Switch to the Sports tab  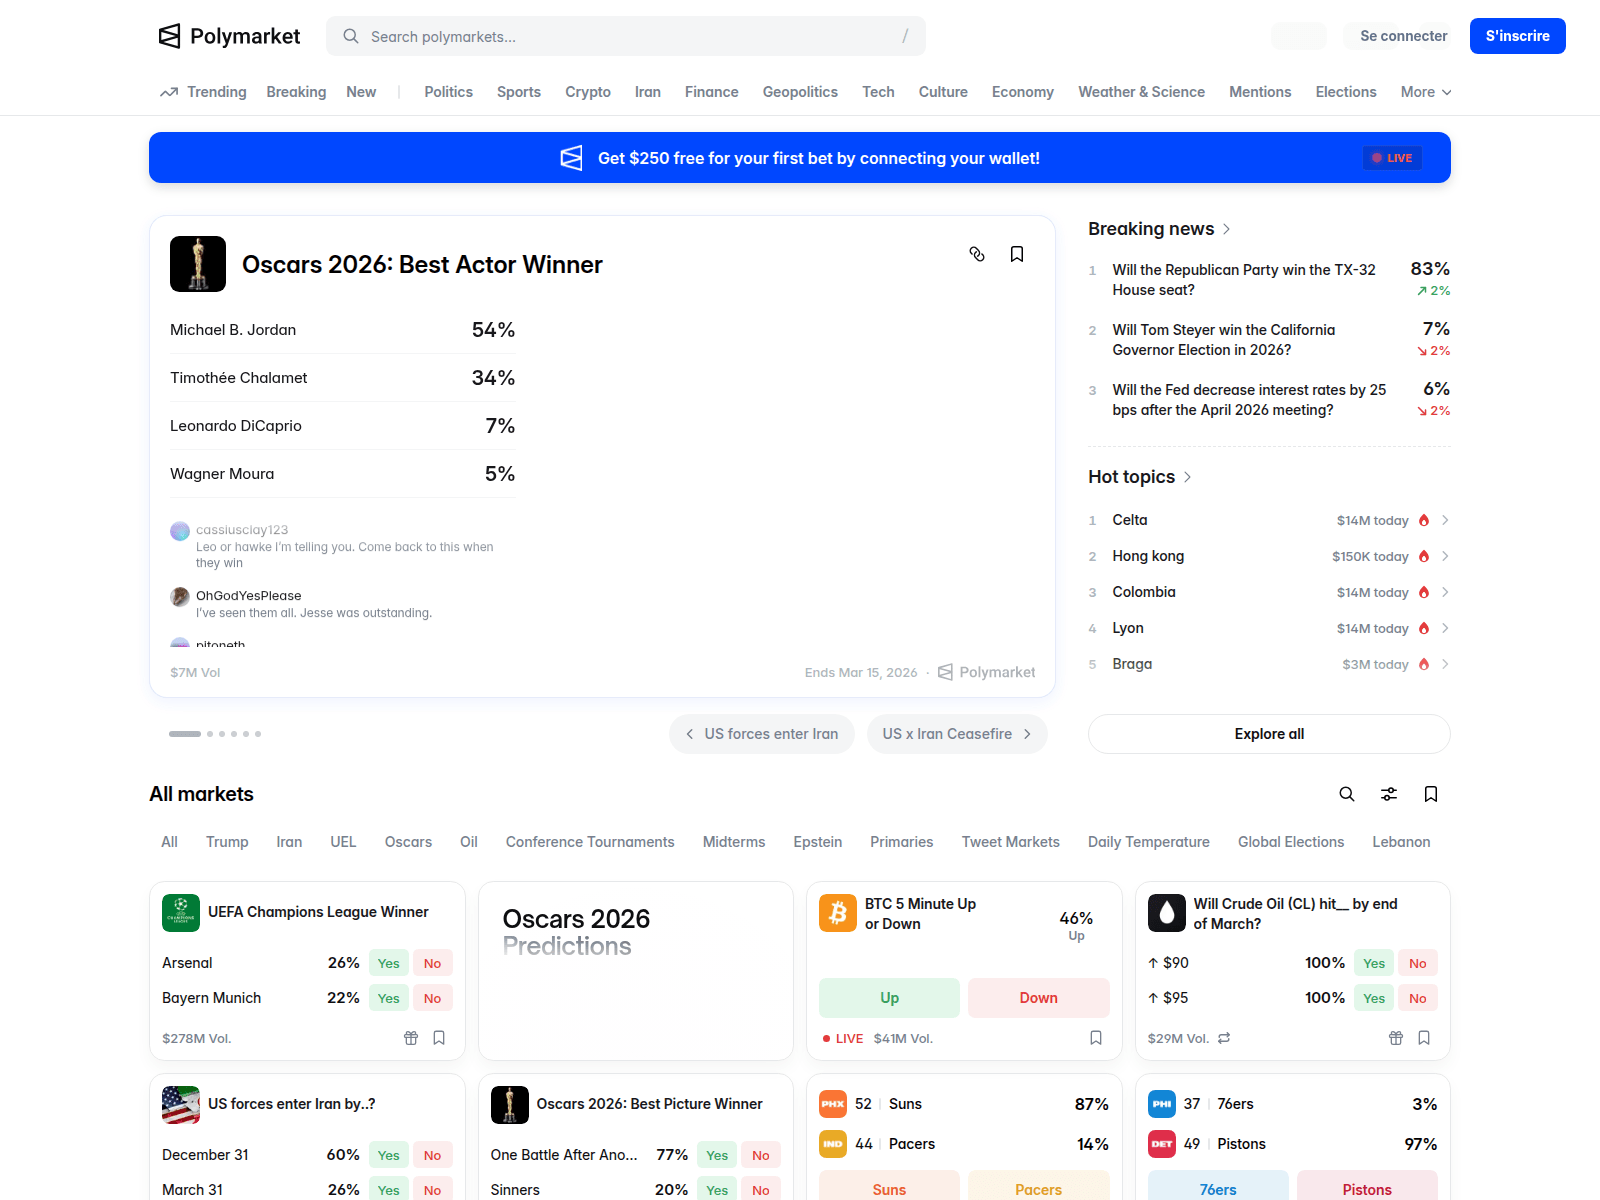coord(518,91)
